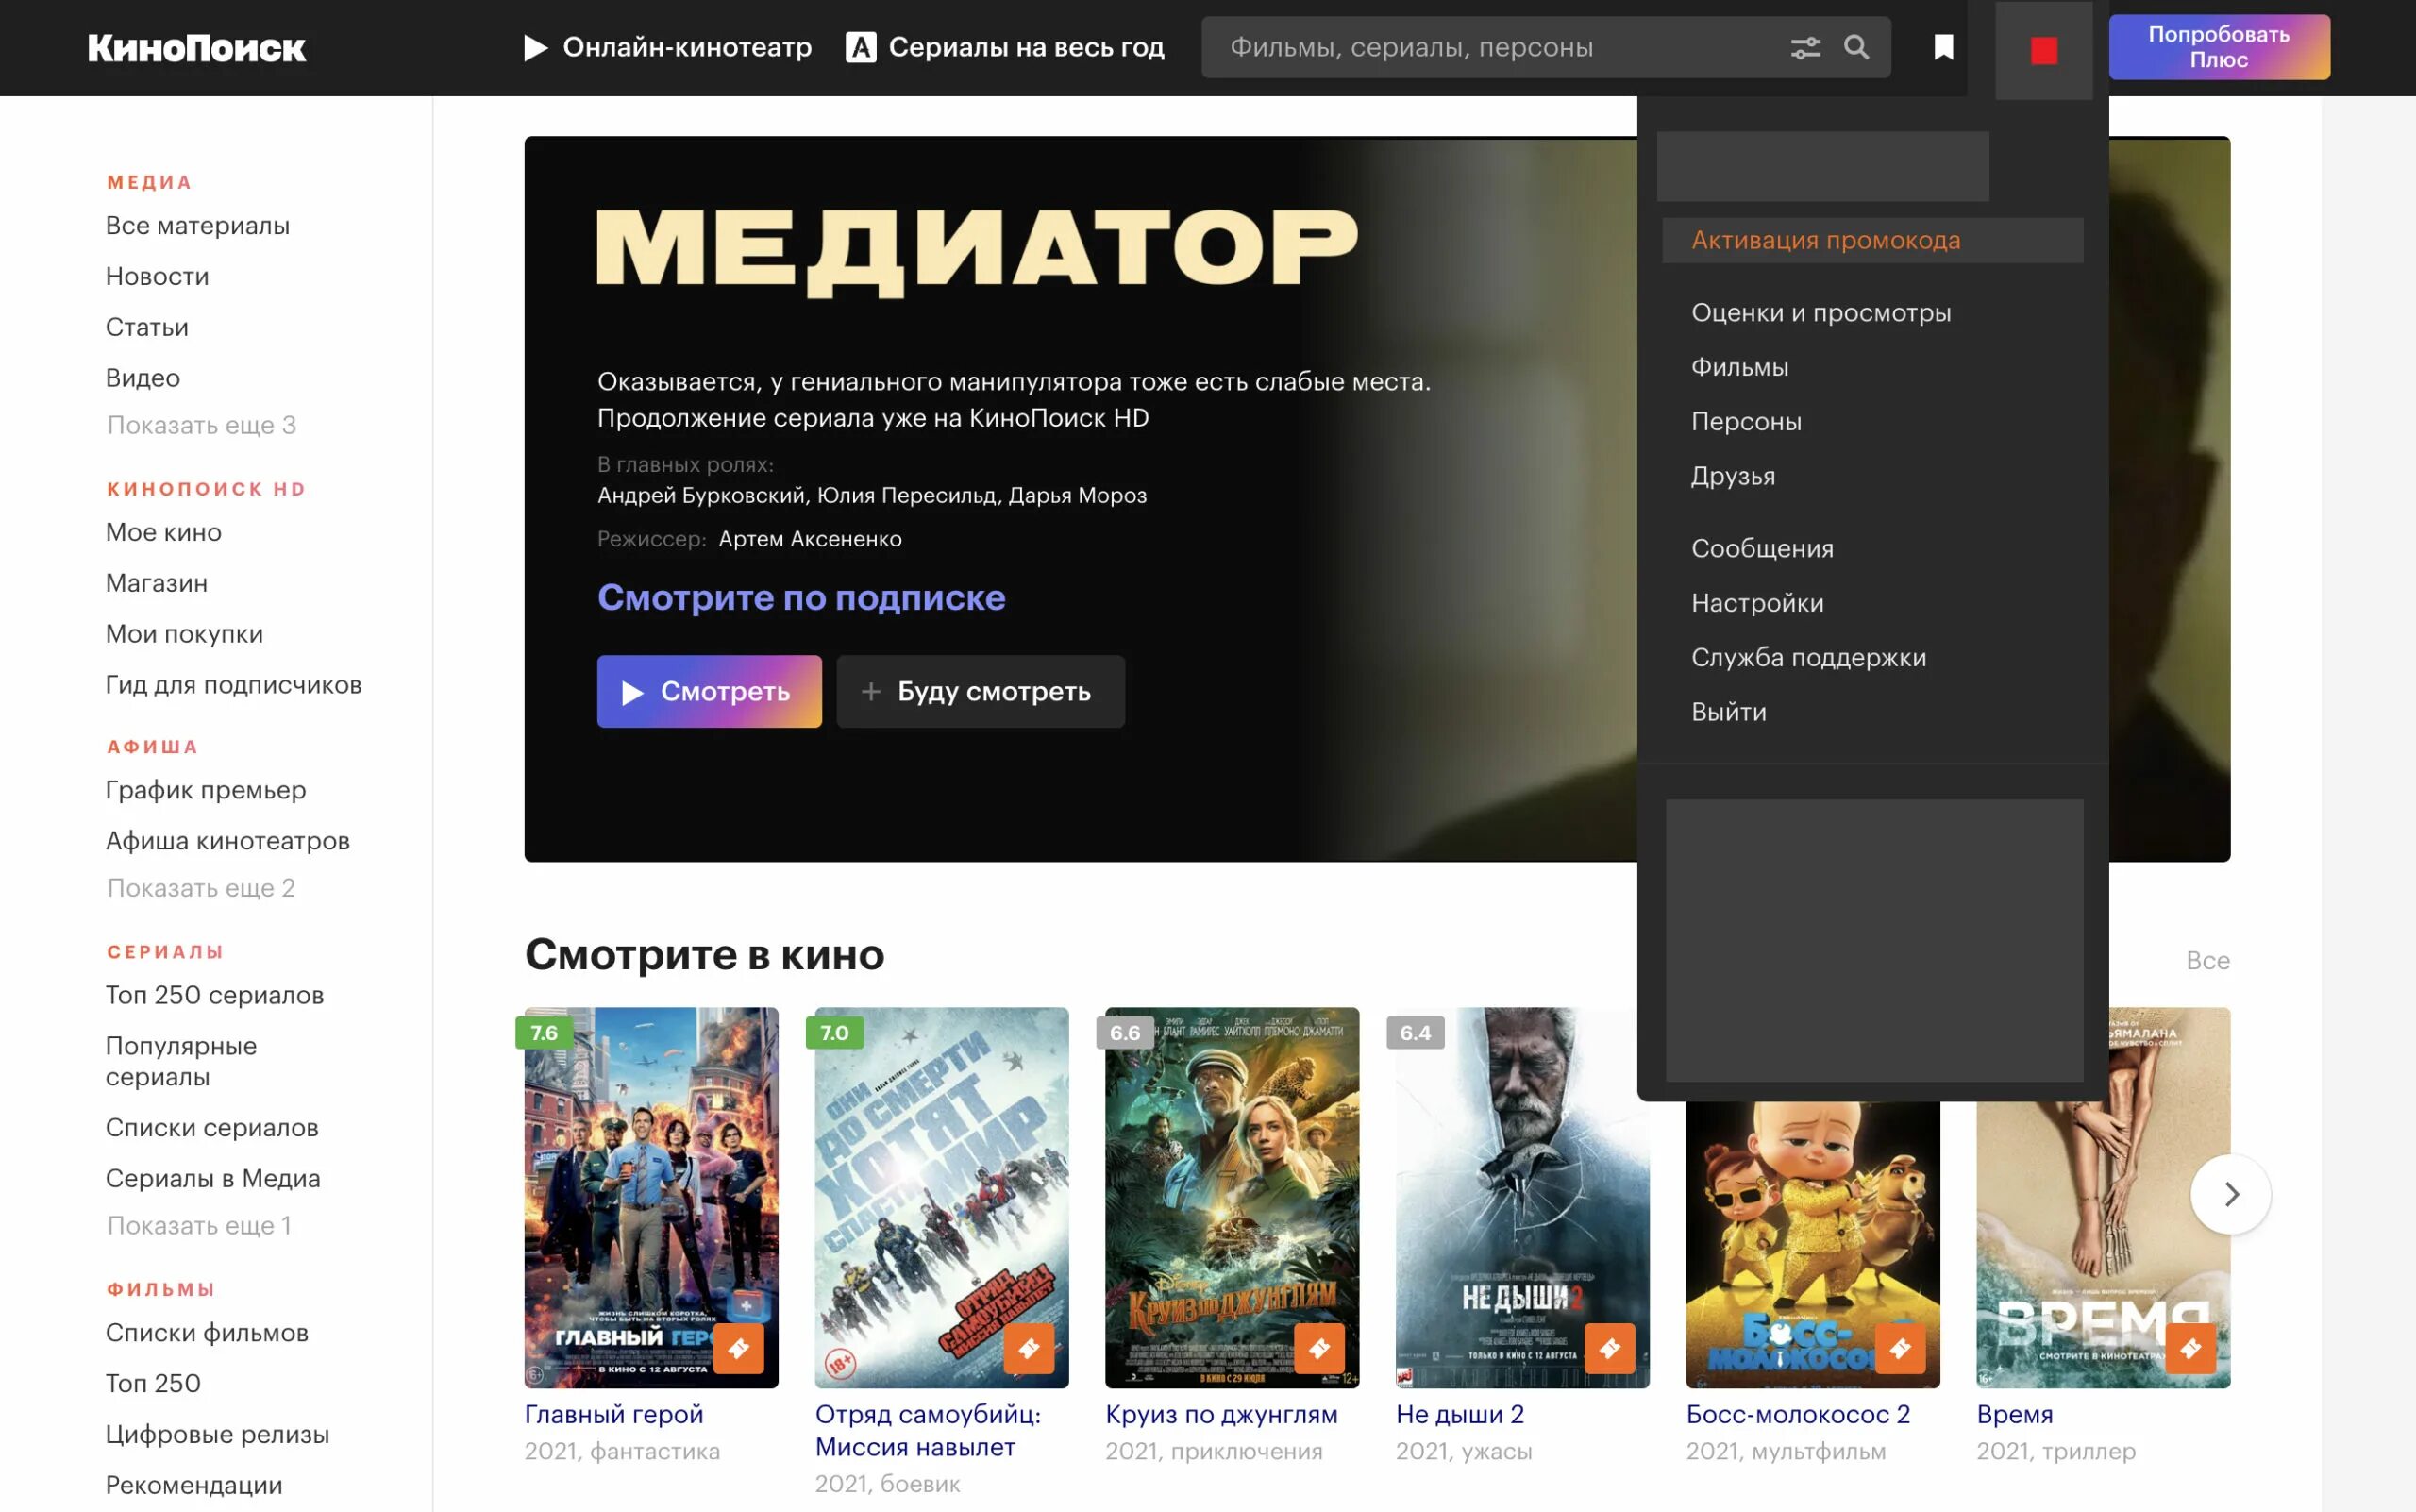Click Попробовать Плюс button
Screen dimensions: 2416x1512
2219,47
